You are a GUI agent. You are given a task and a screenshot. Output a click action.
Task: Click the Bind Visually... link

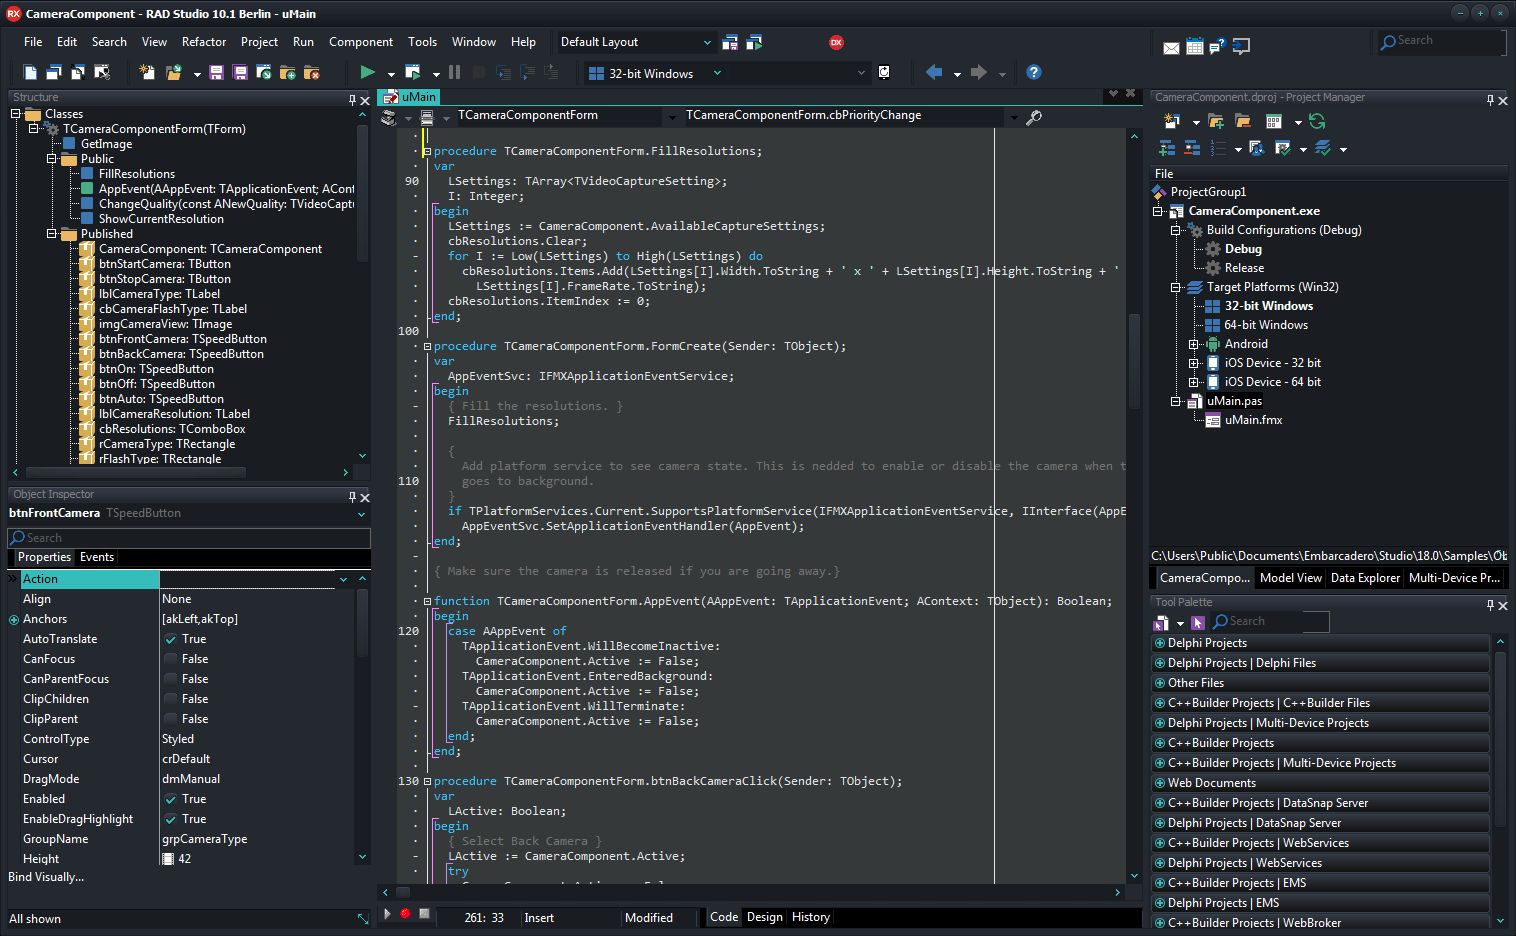[x=46, y=877]
